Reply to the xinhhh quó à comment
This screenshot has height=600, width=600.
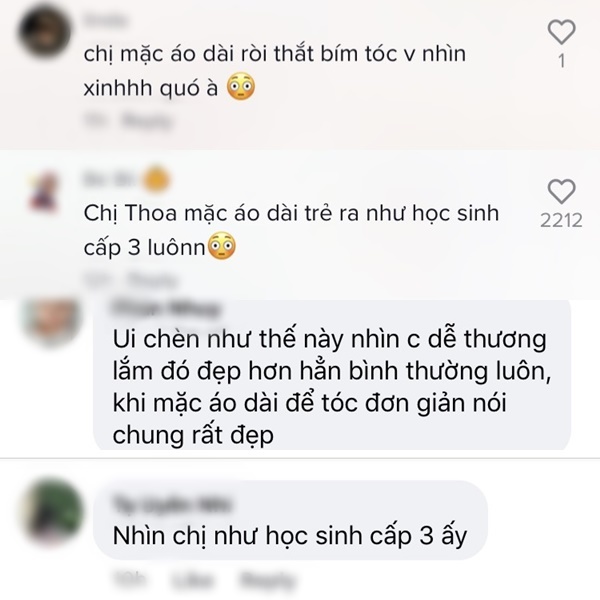click(147, 121)
